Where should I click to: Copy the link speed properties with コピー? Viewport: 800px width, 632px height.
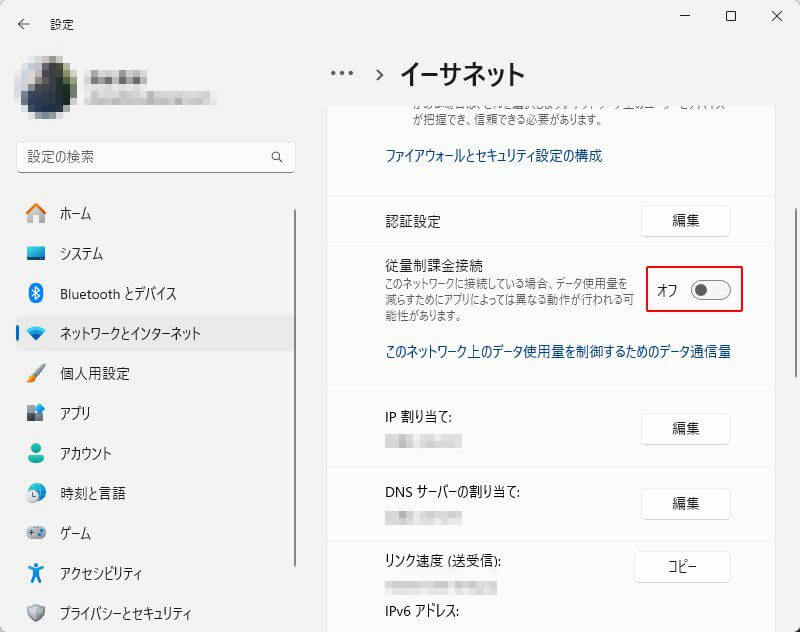[x=682, y=567]
